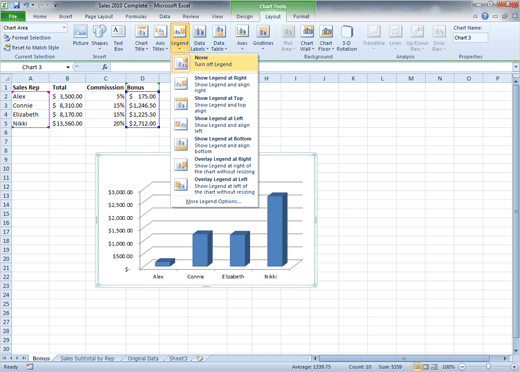Click the macro record icon in status bar

click(30, 367)
